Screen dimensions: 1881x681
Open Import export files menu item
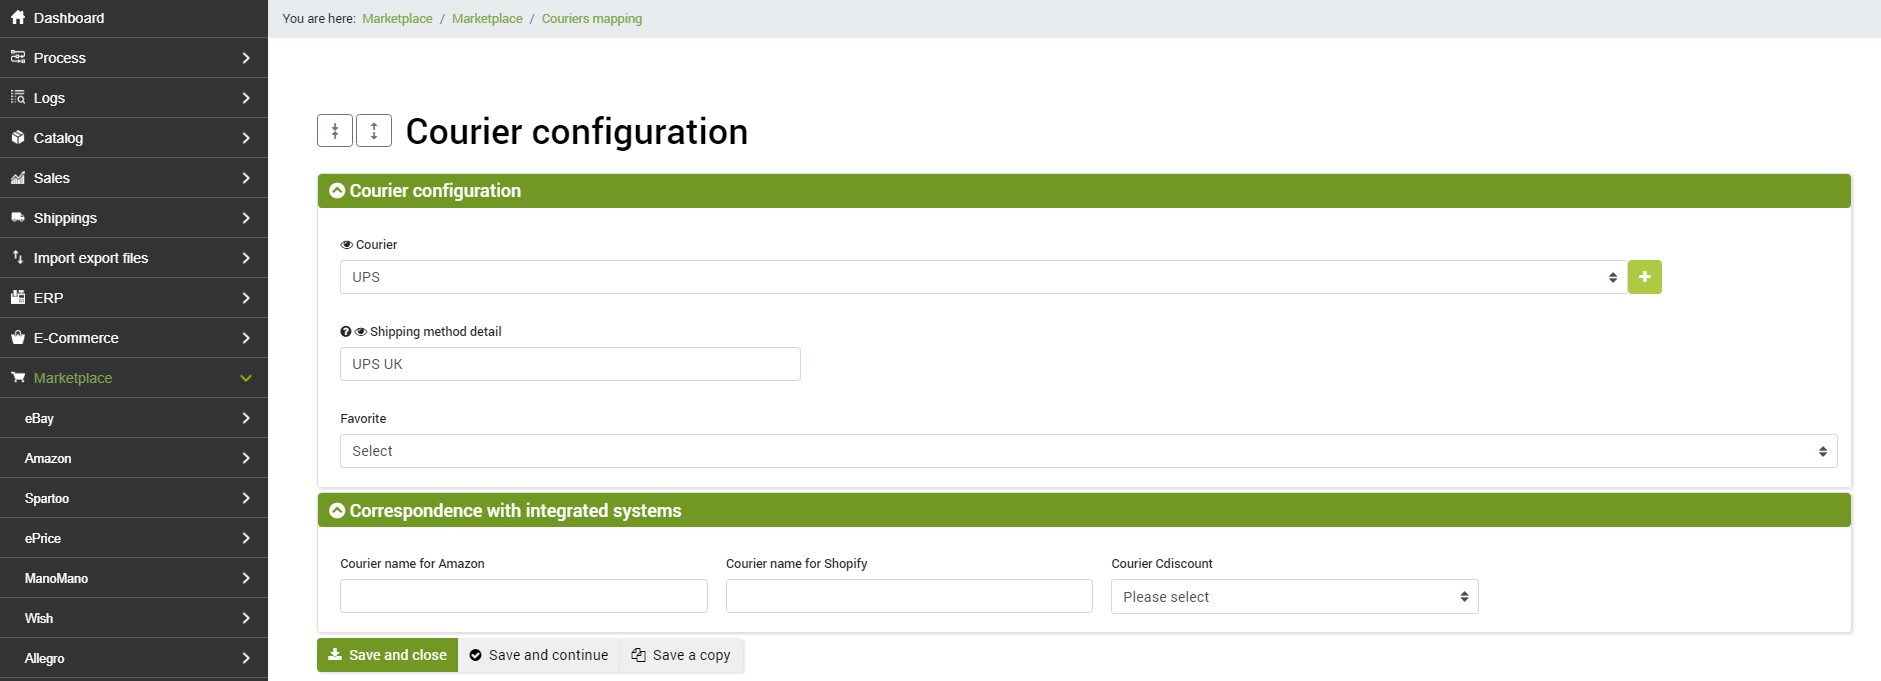(x=134, y=258)
